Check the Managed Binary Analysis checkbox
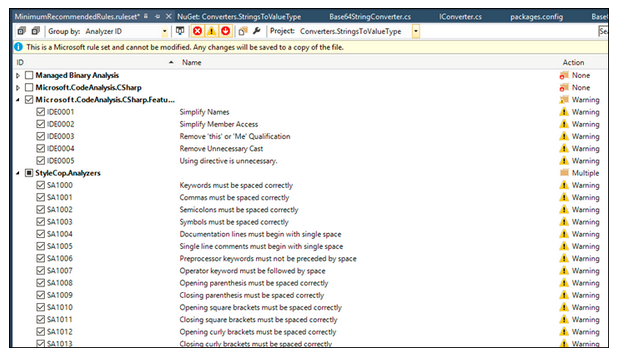The image size is (619, 360). [29, 75]
